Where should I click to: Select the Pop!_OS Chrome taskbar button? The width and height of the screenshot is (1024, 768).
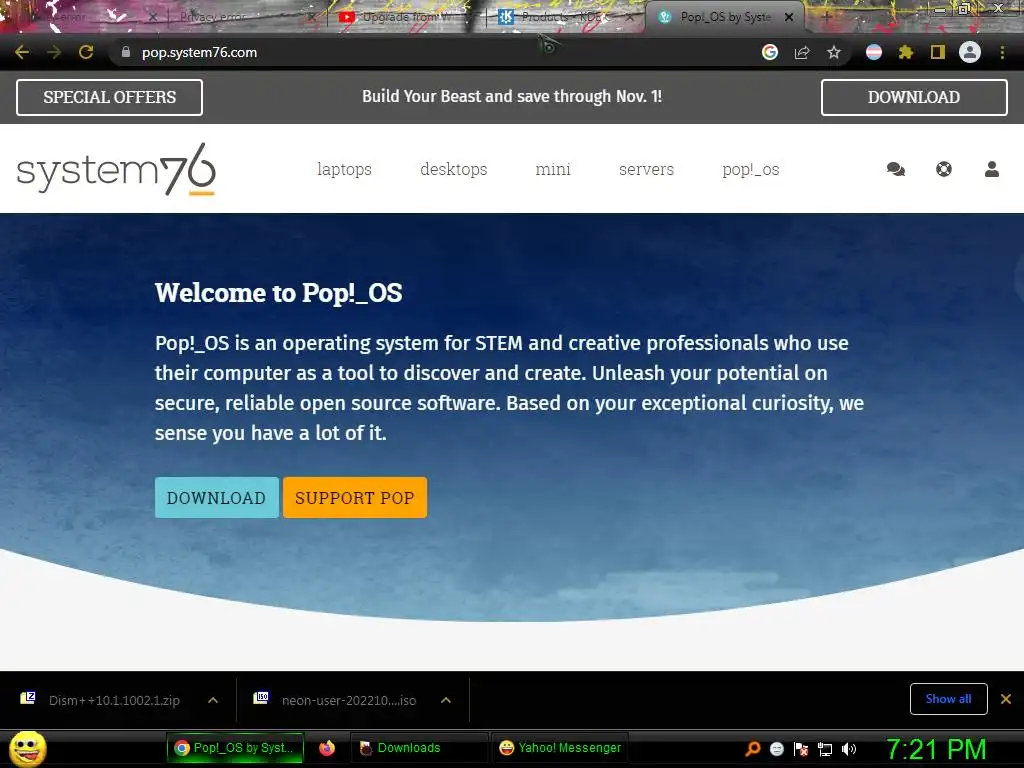[x=235, y=748]
